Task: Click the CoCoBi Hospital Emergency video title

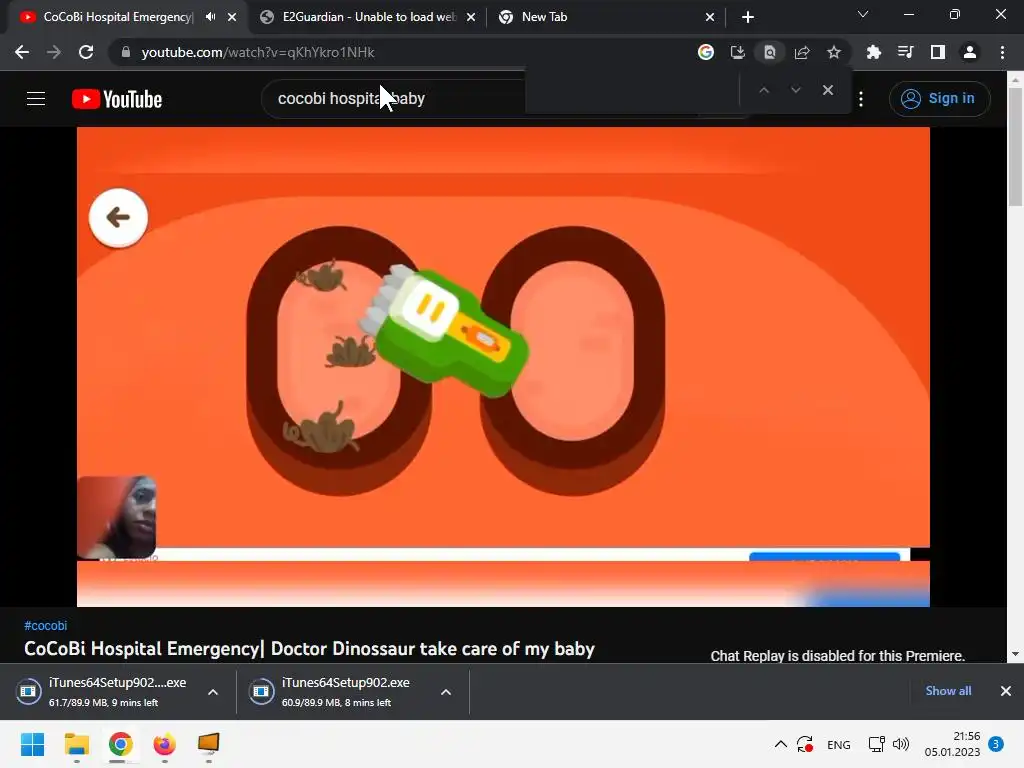Action: (x=309, y=648)
